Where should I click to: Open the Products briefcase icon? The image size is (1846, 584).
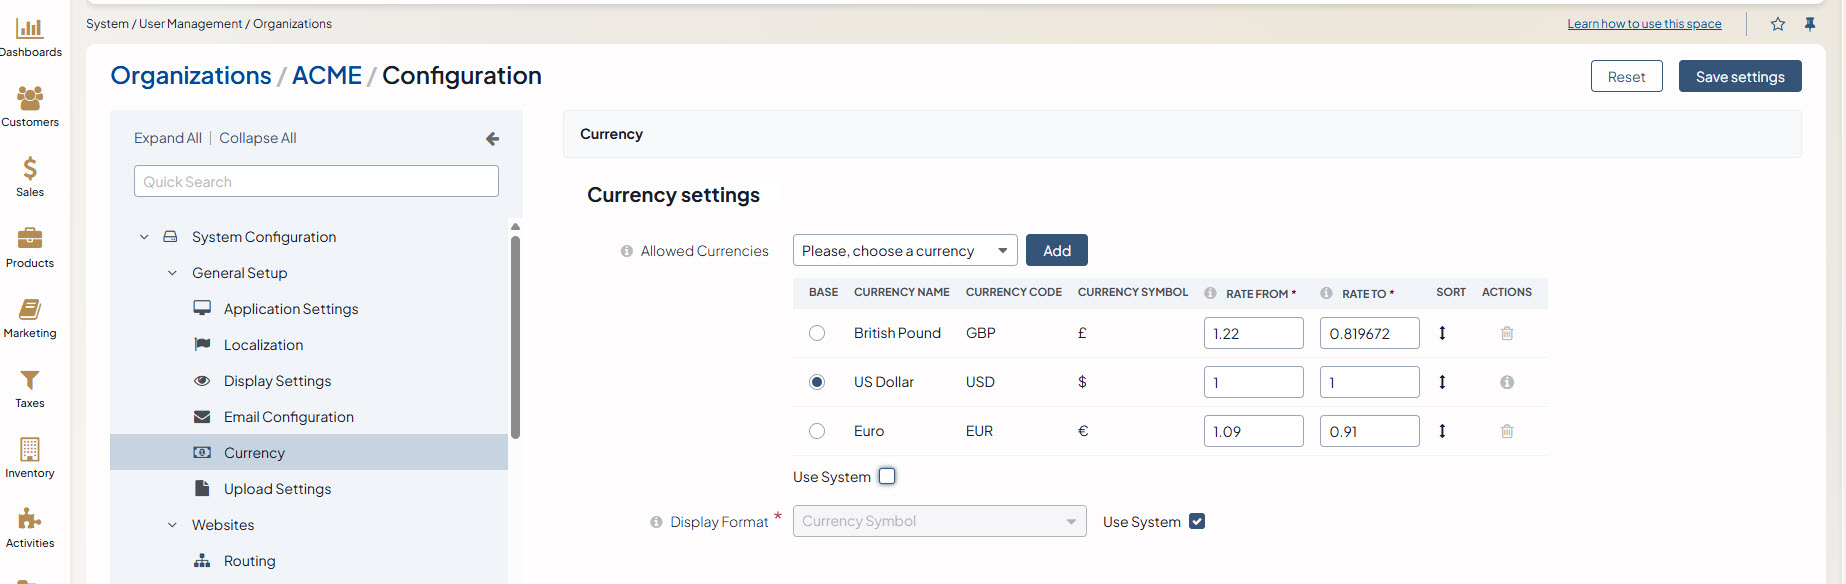click(30, 238)
